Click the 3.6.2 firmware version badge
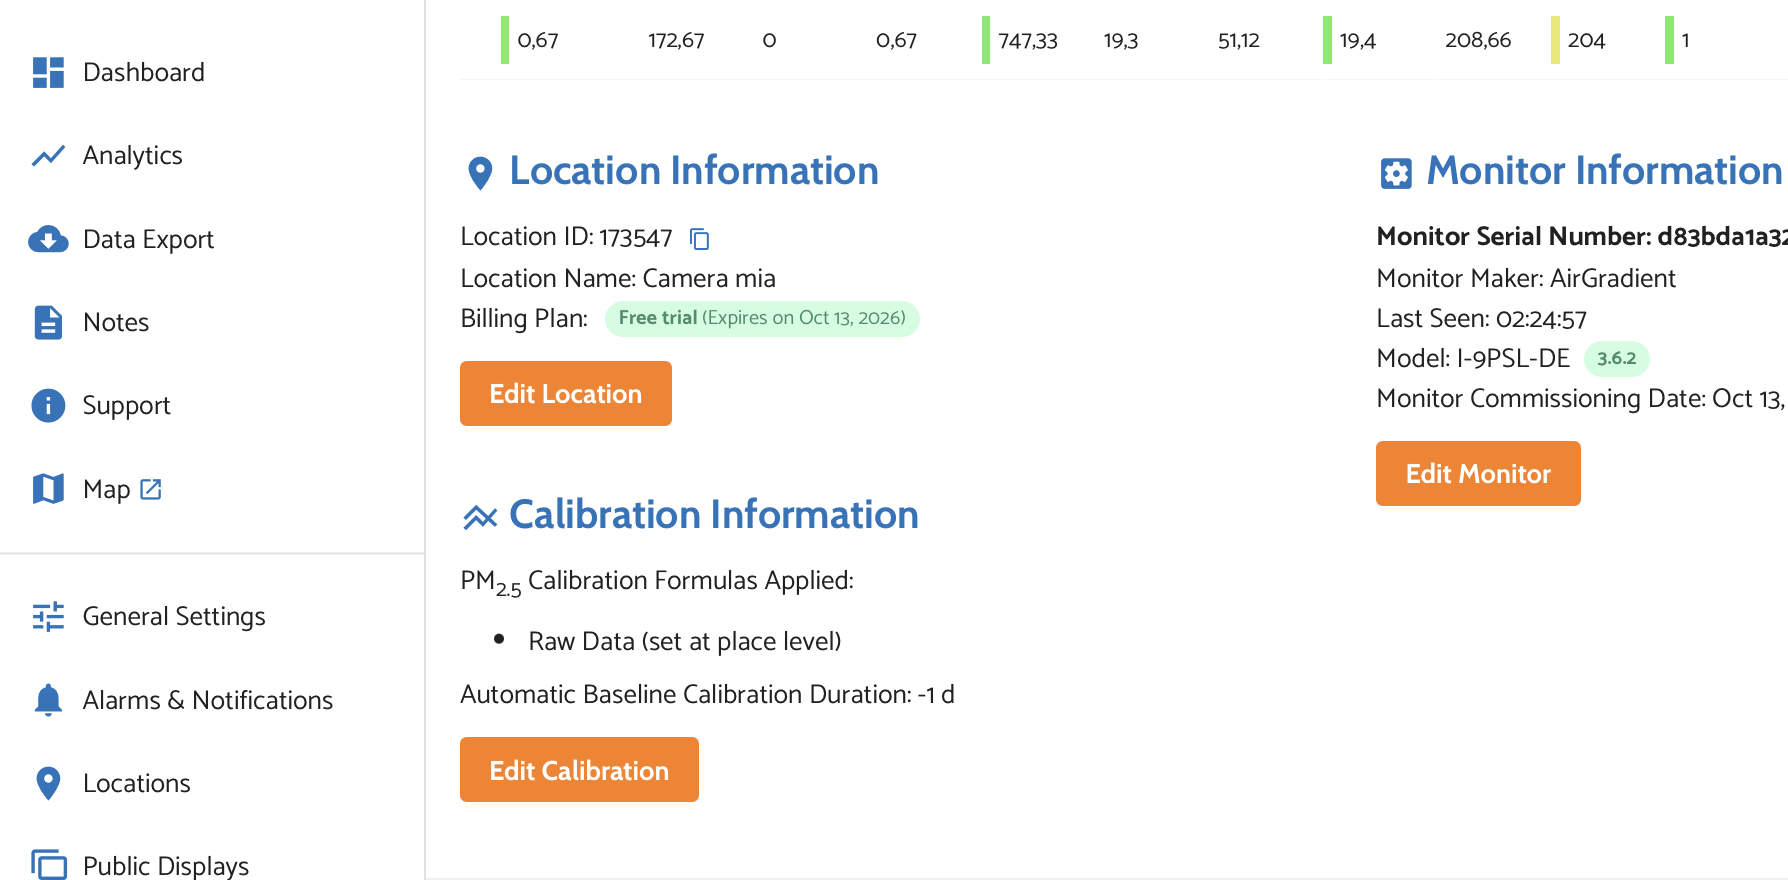The height and width of the screenshot is (880, 1788). [1616, 358]
